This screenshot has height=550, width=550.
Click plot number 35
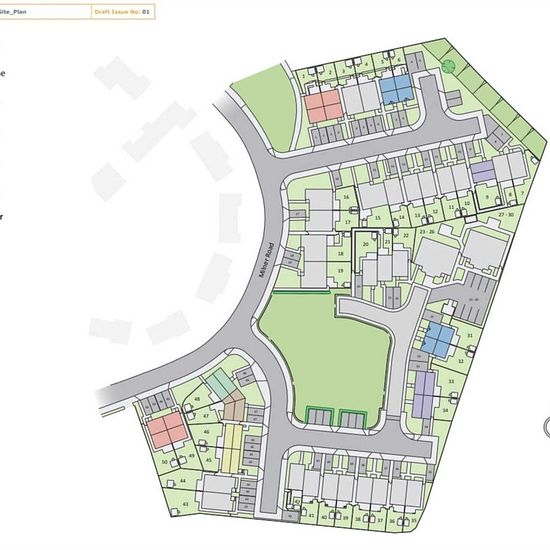click(414, 521)
